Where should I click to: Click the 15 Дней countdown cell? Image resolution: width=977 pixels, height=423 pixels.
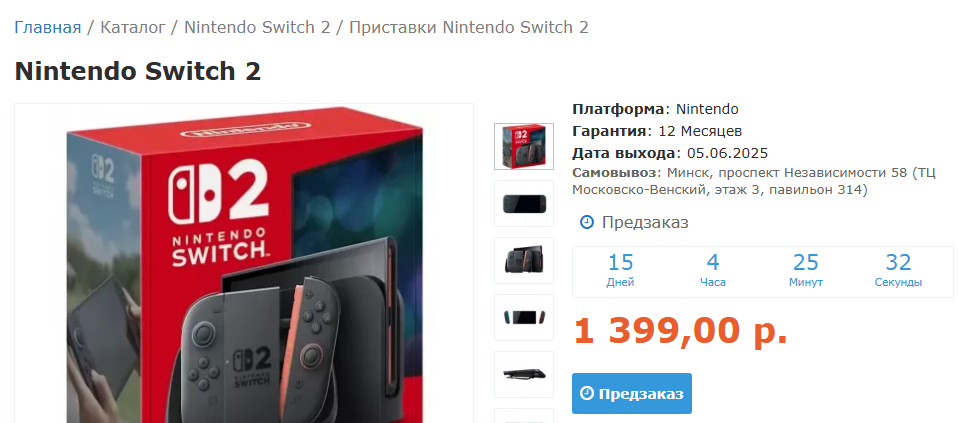coord(620,272)
